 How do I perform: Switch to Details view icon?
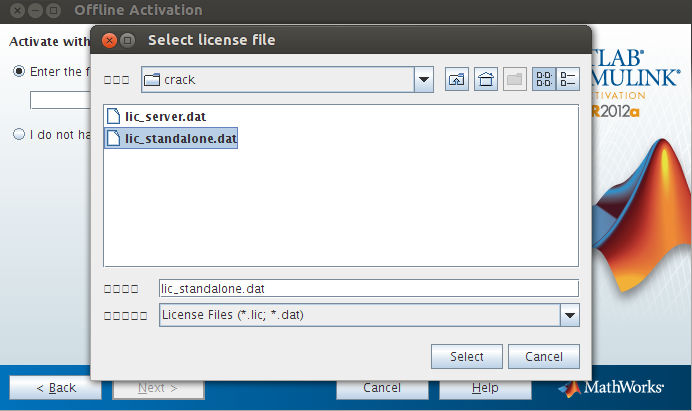point(568,80)
